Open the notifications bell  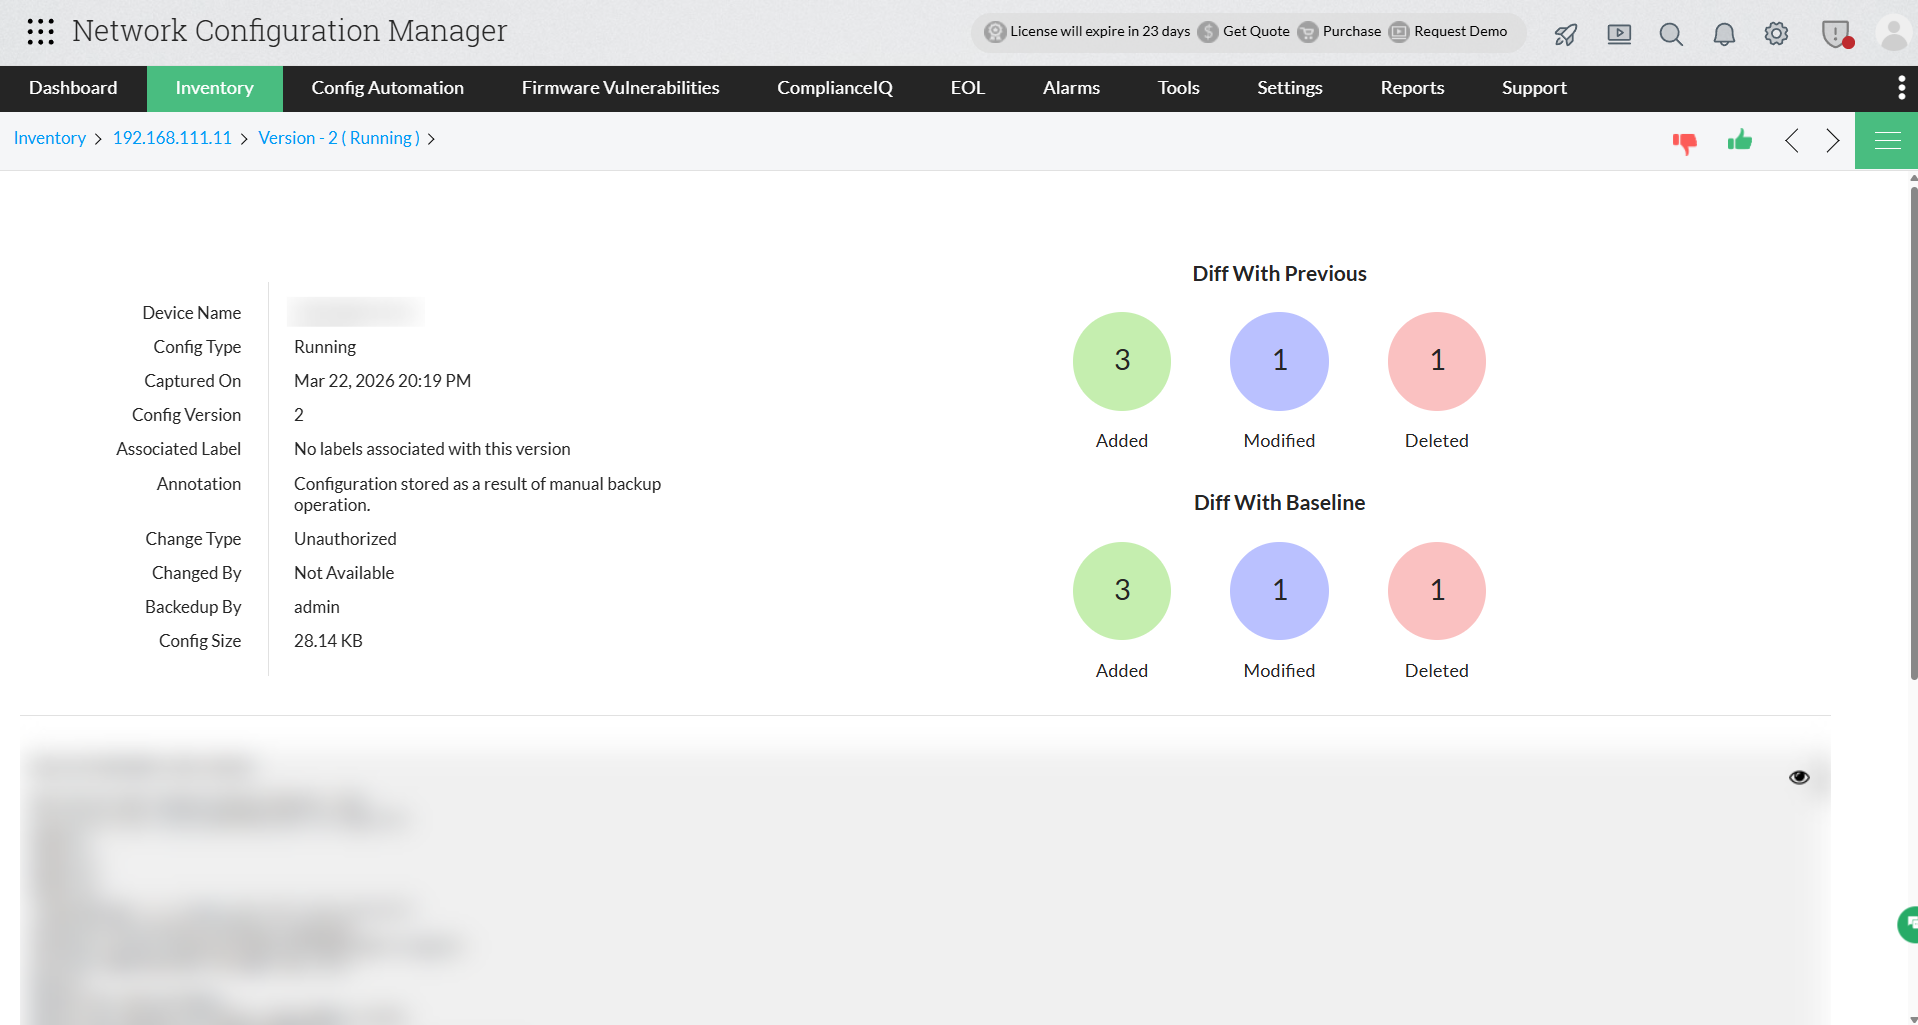1724,34
